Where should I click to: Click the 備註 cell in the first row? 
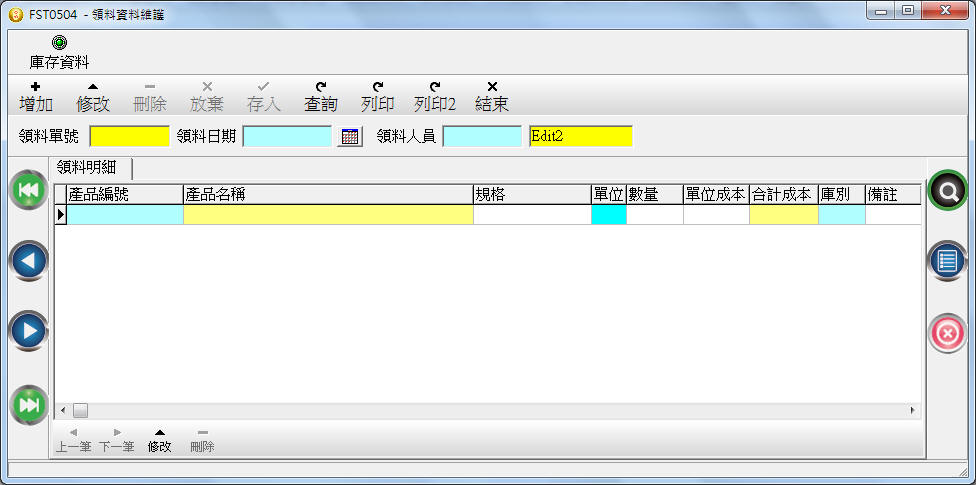(x=893, y=215)
